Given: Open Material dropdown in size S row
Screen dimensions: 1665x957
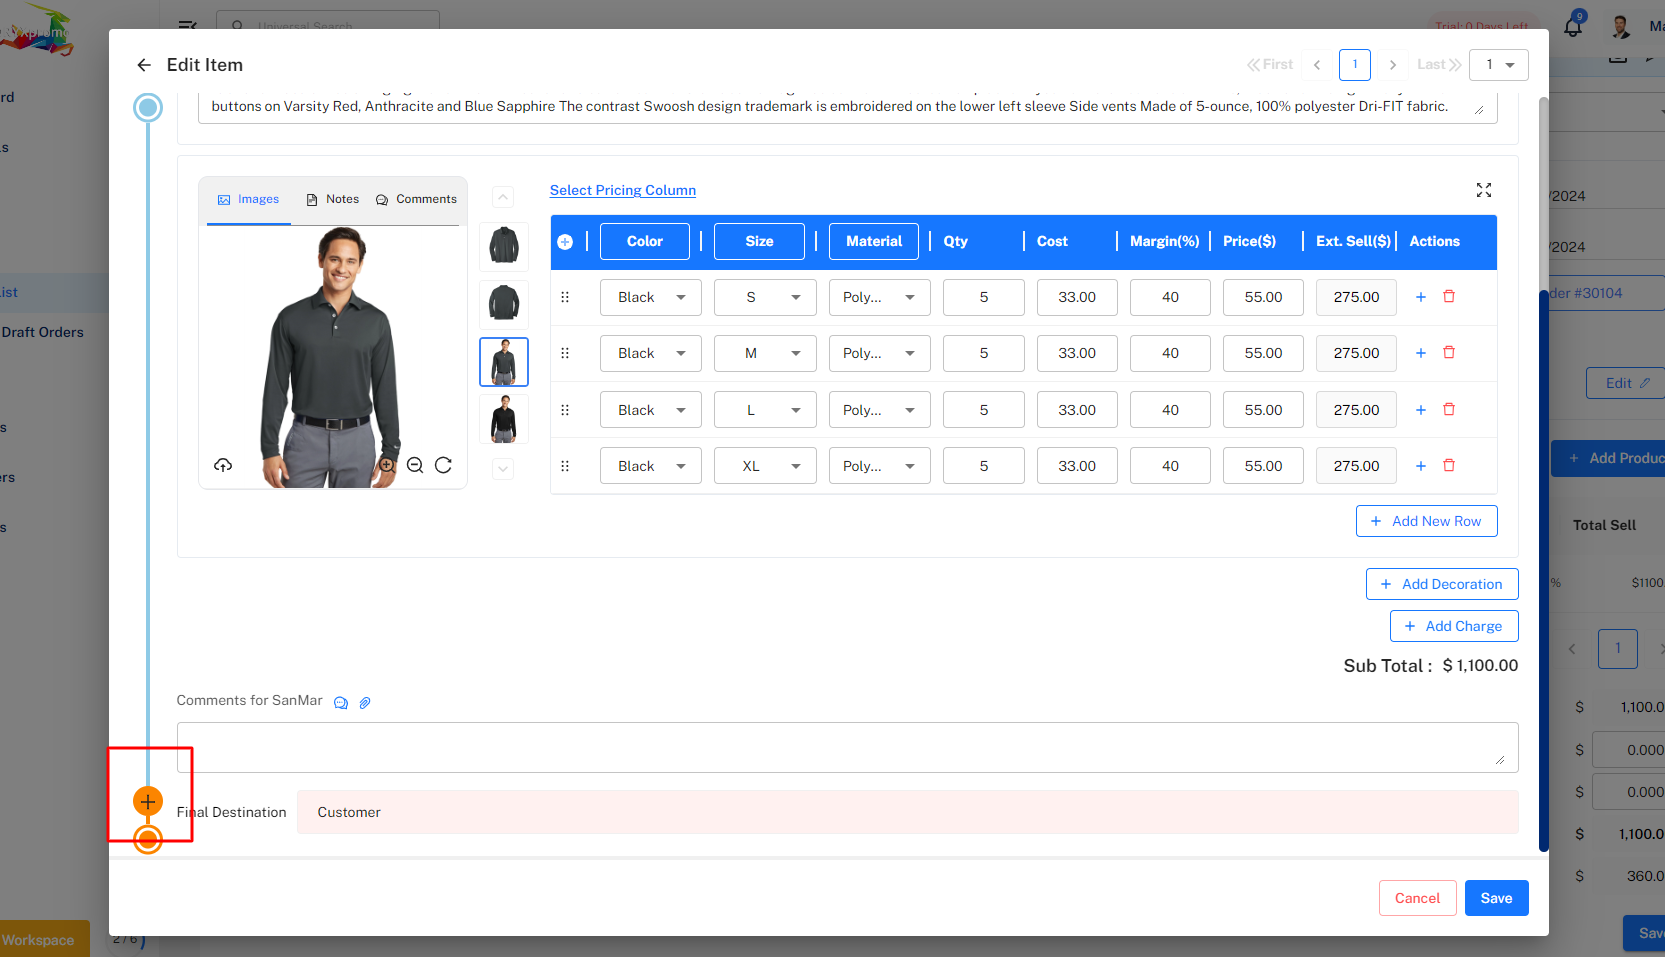Looking at the screenshot, I should tap(880, 297).
